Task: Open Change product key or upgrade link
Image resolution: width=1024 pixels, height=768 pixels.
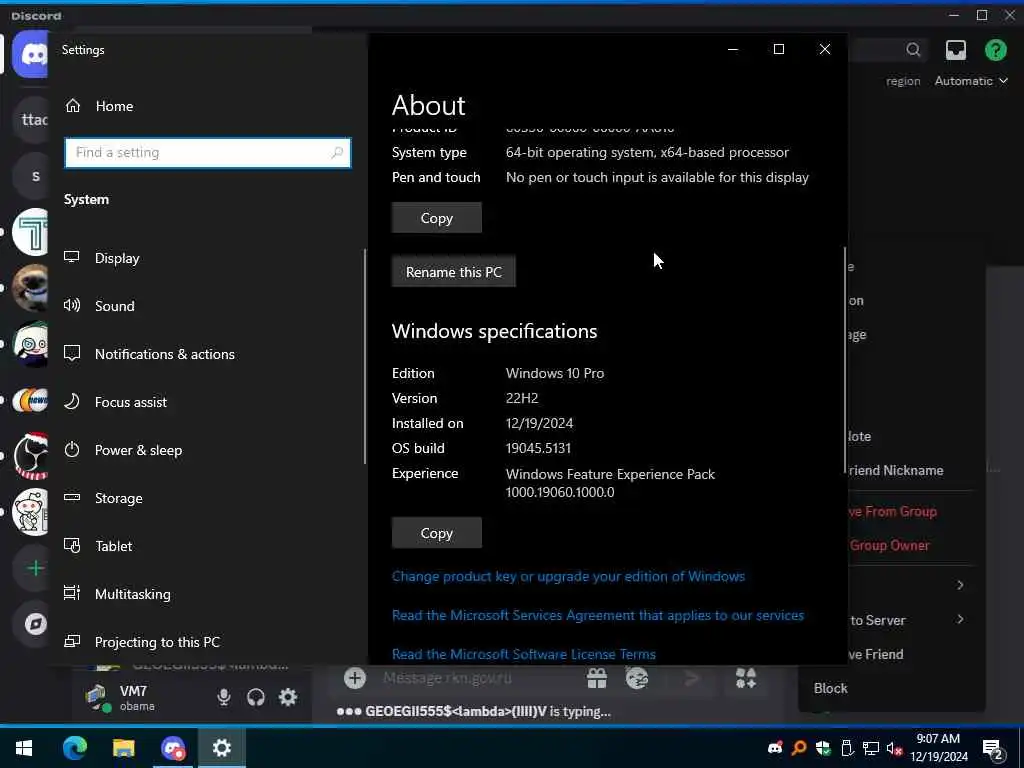Action: pos(568,577)
